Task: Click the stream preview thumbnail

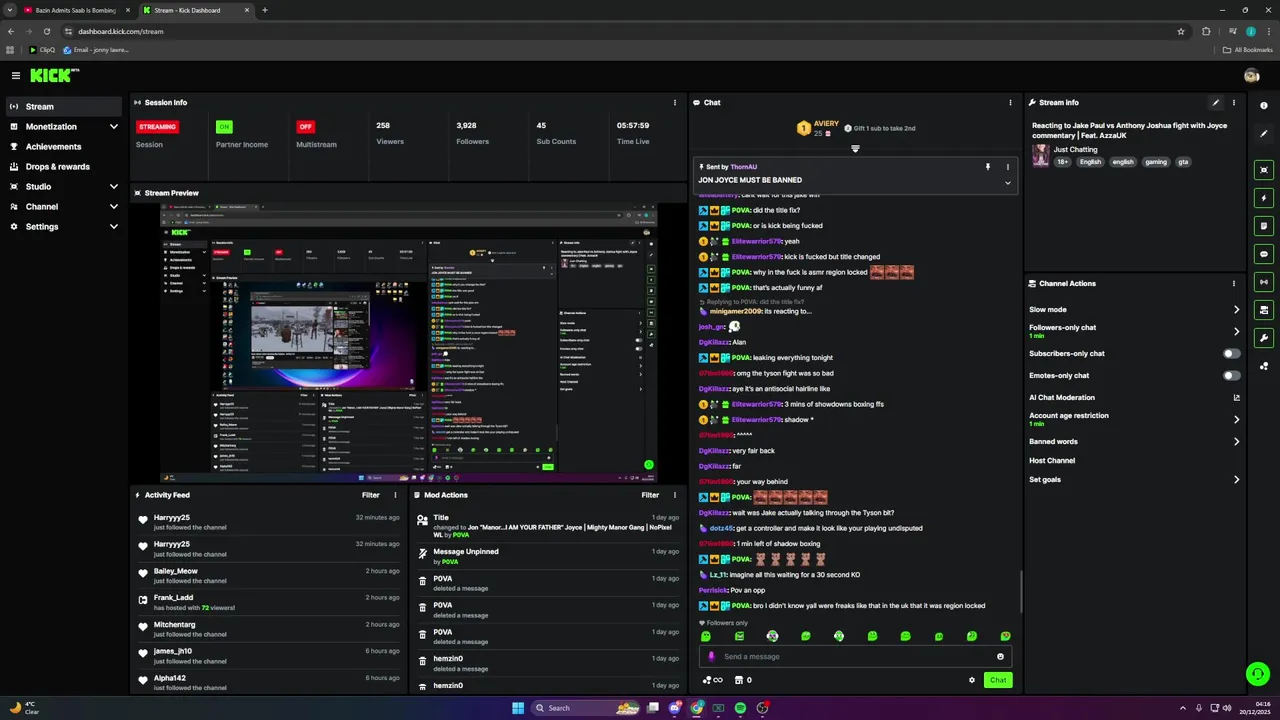Action: click(x=408, y=343)
